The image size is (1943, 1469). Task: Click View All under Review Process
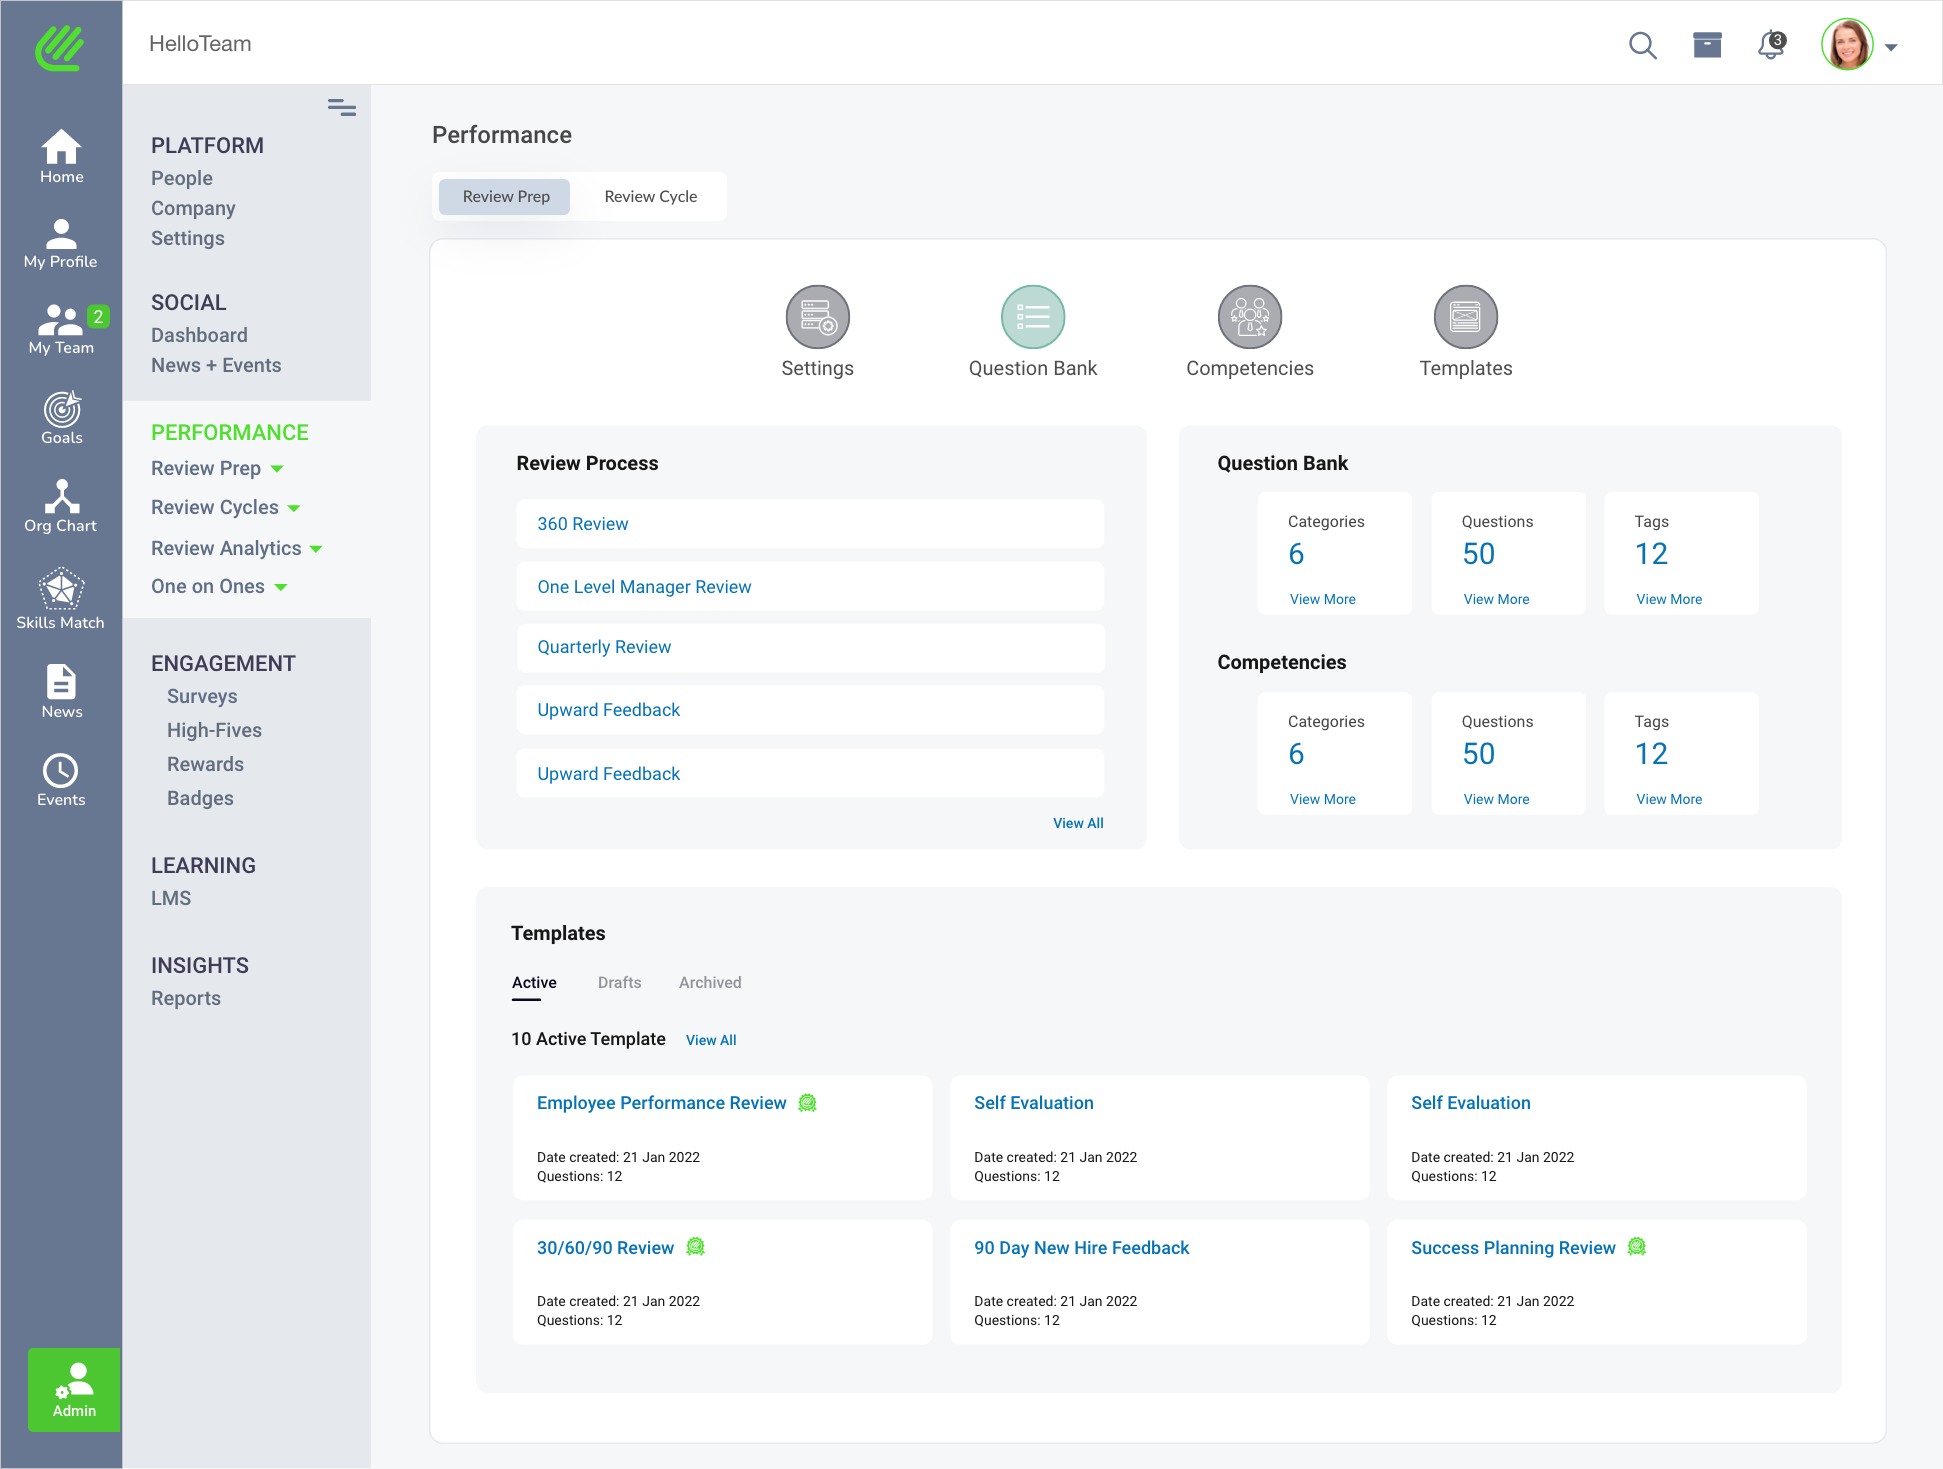click(1078, 823)
